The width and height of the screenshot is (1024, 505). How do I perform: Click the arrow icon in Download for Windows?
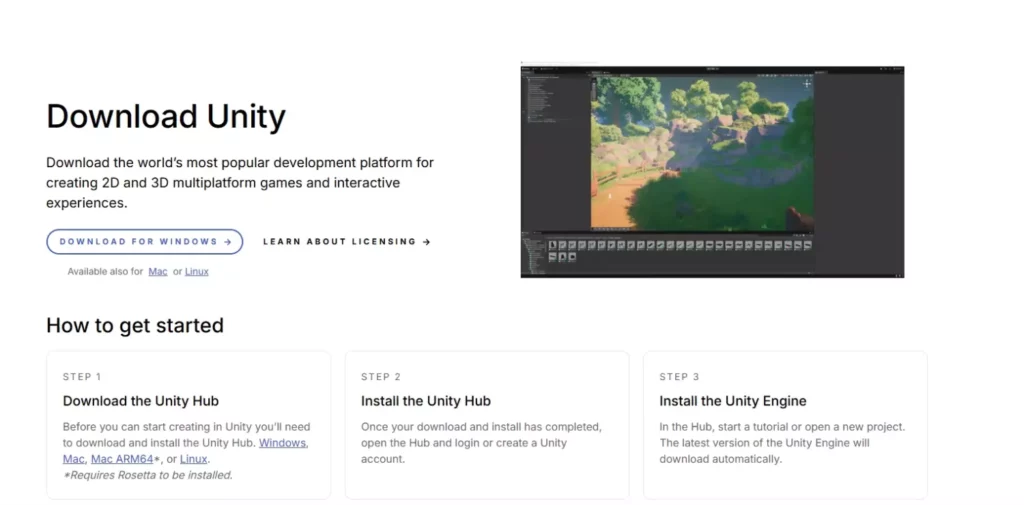(227, 242)
